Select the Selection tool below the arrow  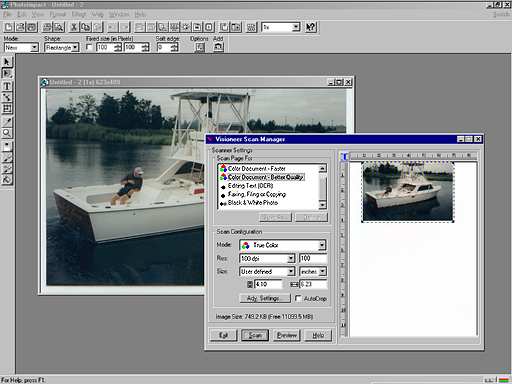(7, 73)
